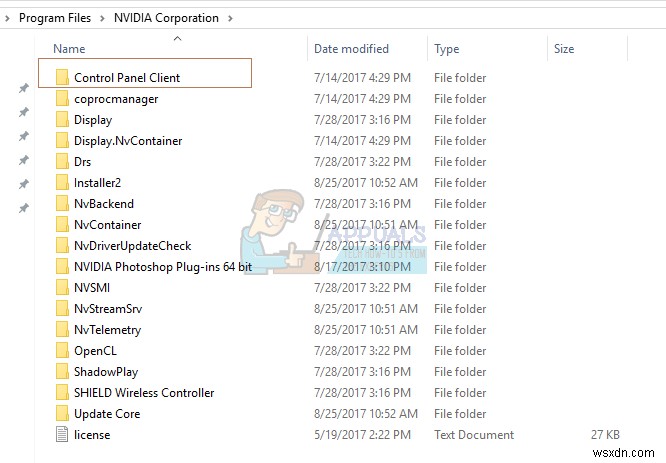
Task: Select the Drs folder icon
Action: coord(62,161)
